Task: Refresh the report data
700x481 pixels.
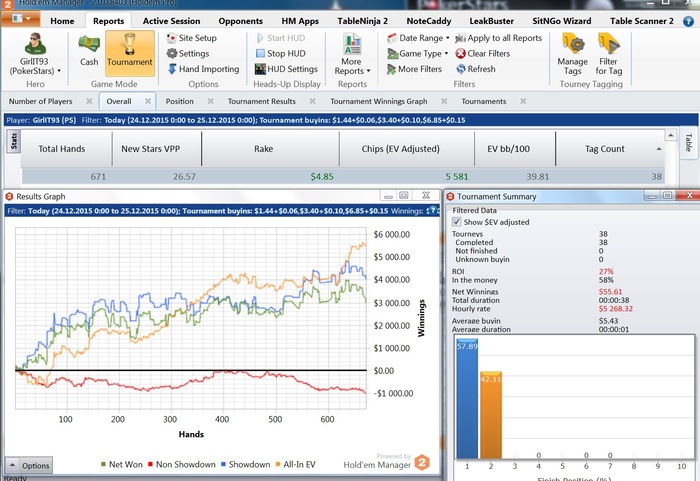Action: tap(475, 69)
